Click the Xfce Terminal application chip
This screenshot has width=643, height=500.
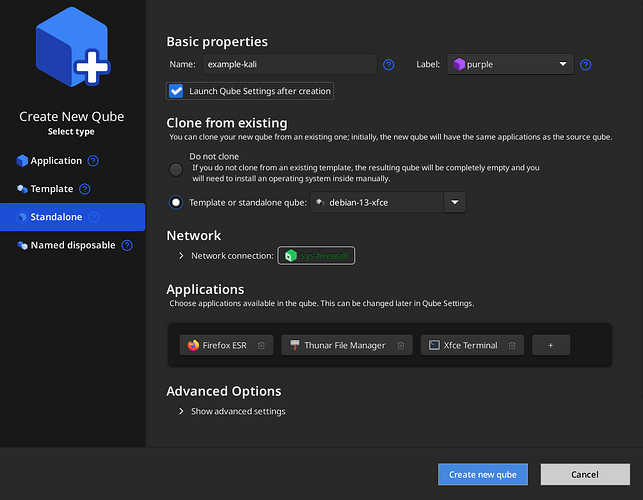(472, 345)
